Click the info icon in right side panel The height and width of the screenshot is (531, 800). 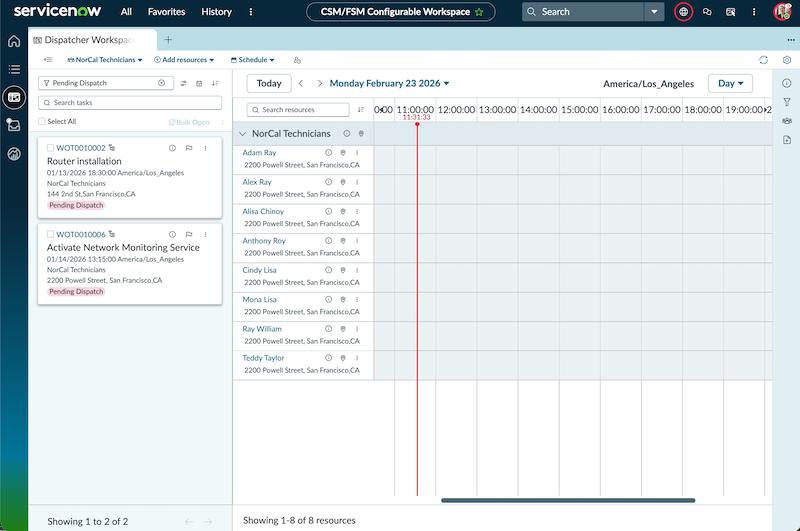[787, 83]
